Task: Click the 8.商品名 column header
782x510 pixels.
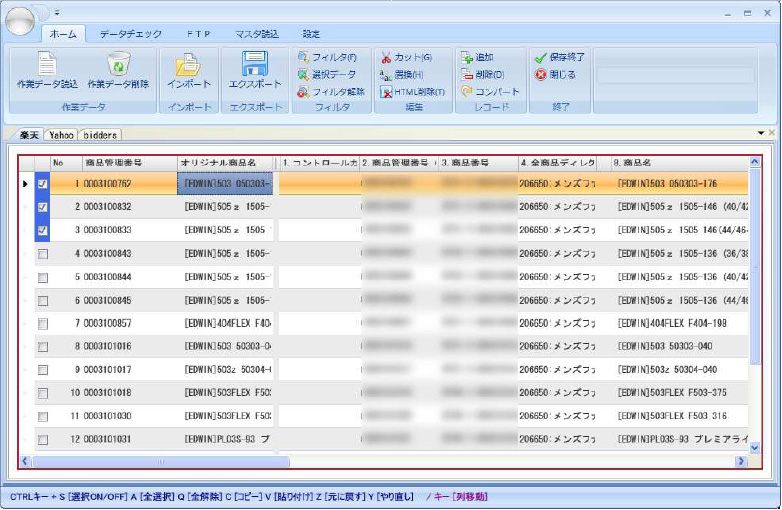Action: pyautogui.click(x=679, y=163)
